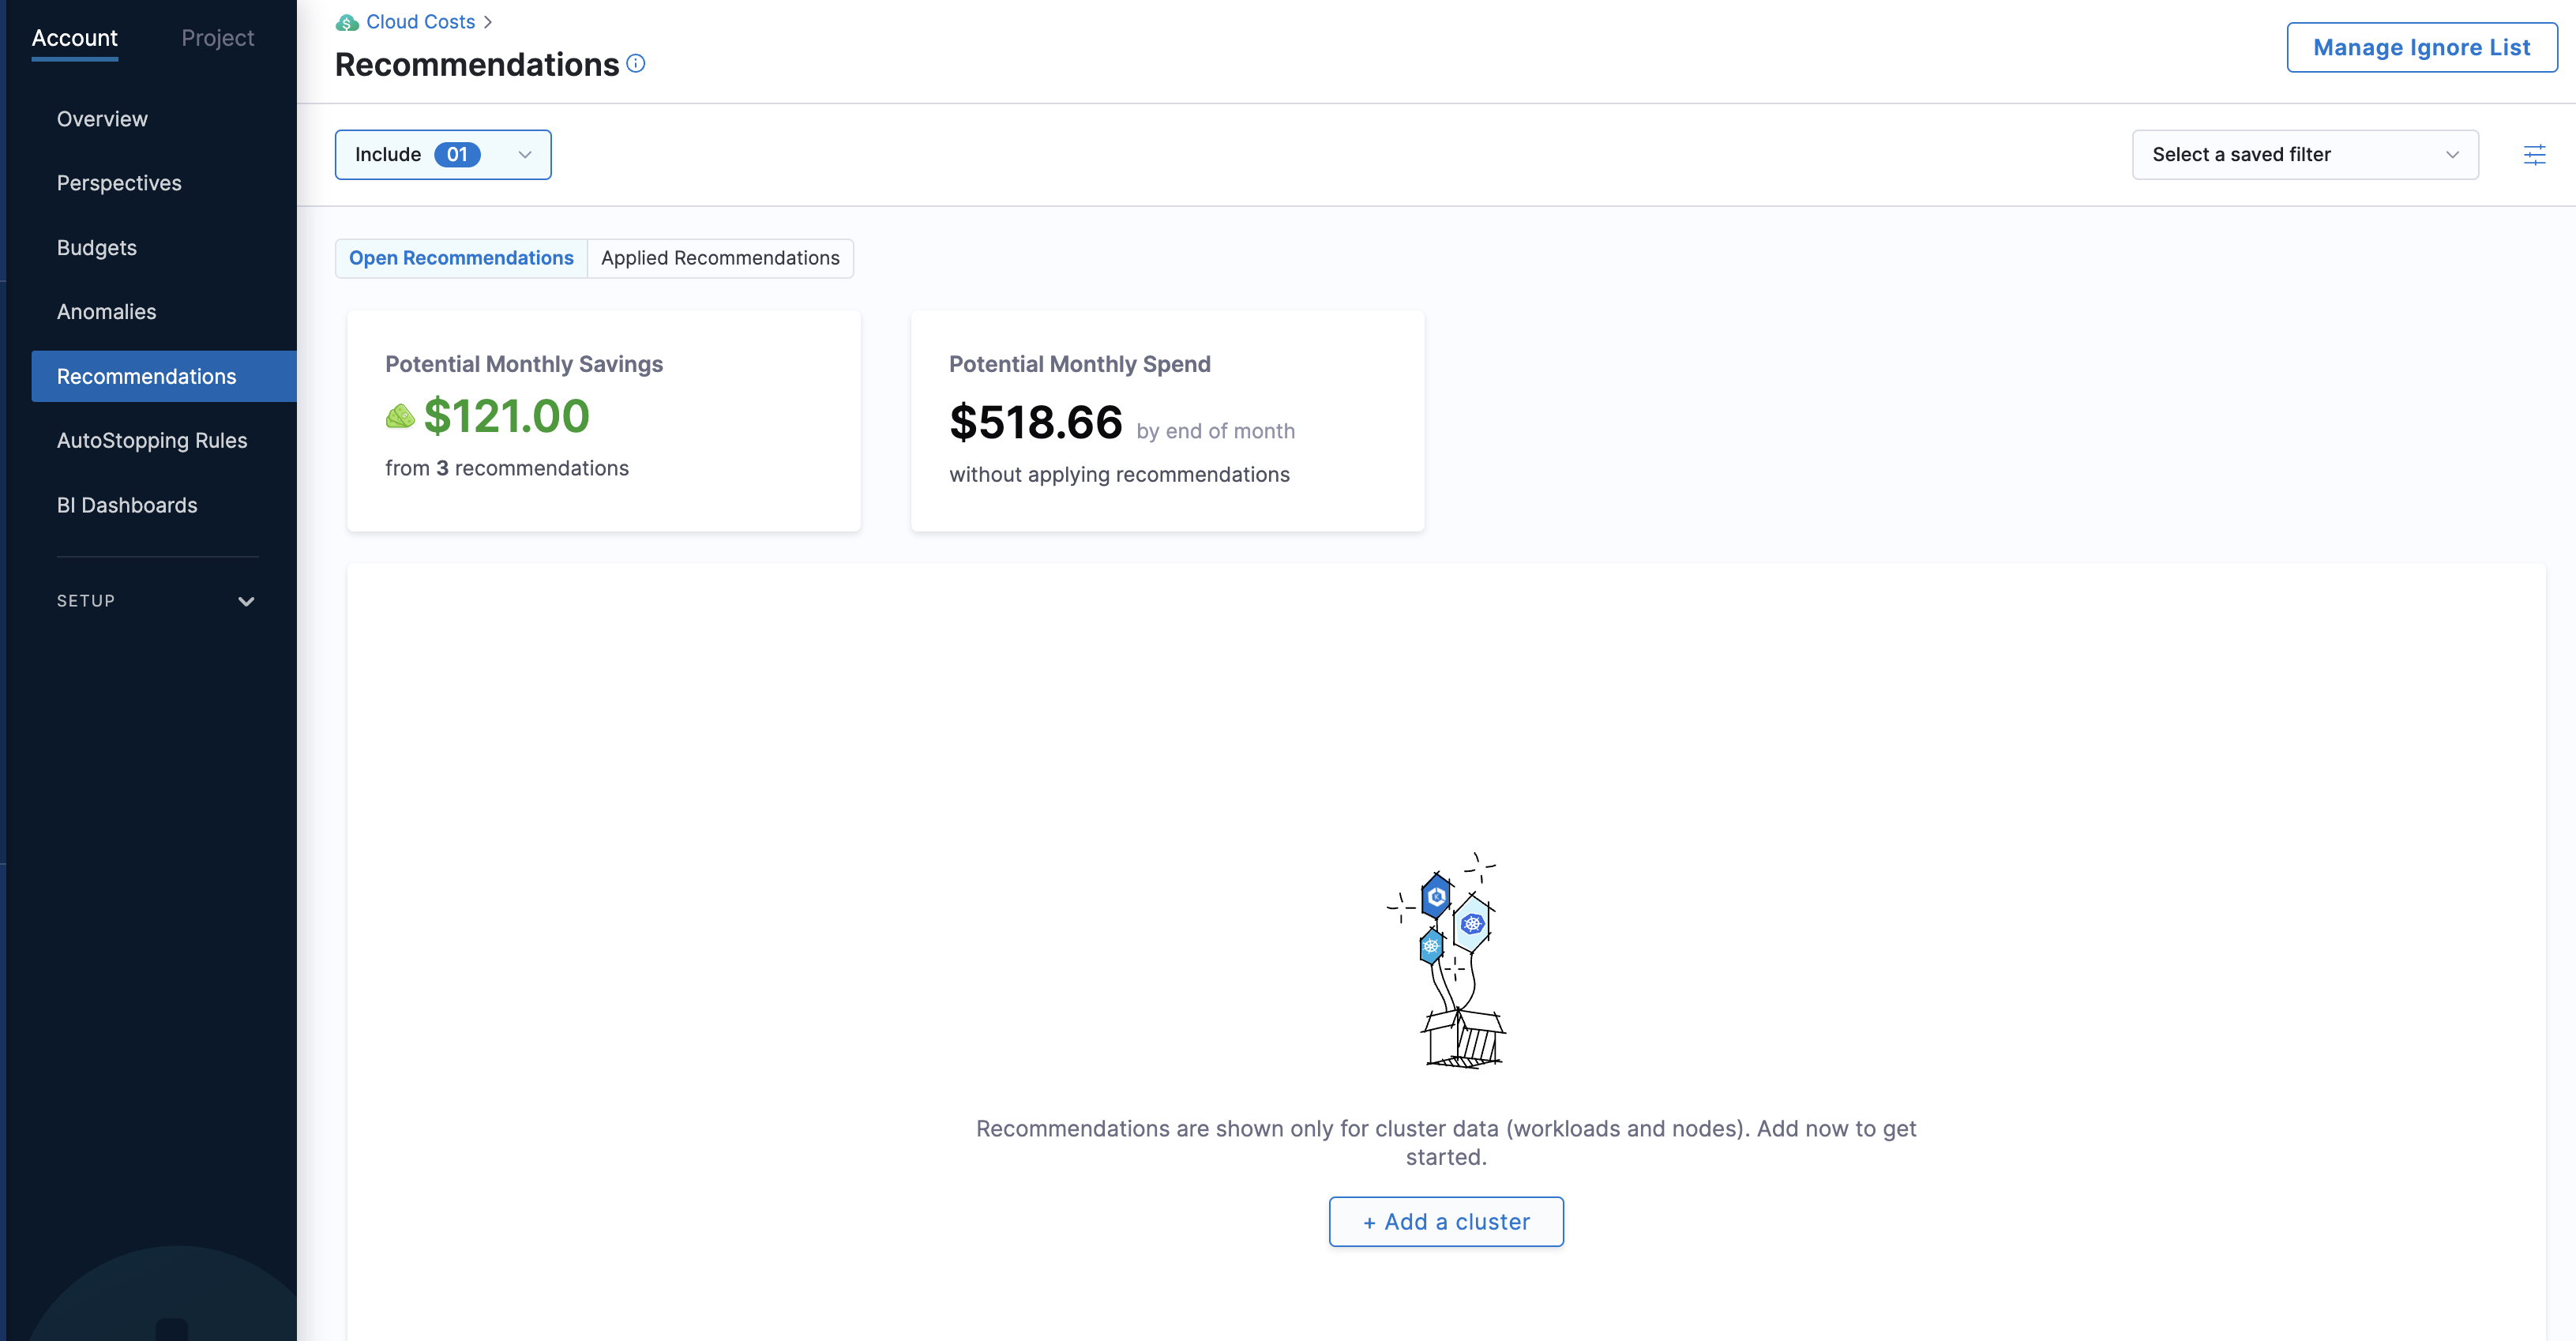
Task: Select the Open Recommendations tab
Action: [461, 258]
